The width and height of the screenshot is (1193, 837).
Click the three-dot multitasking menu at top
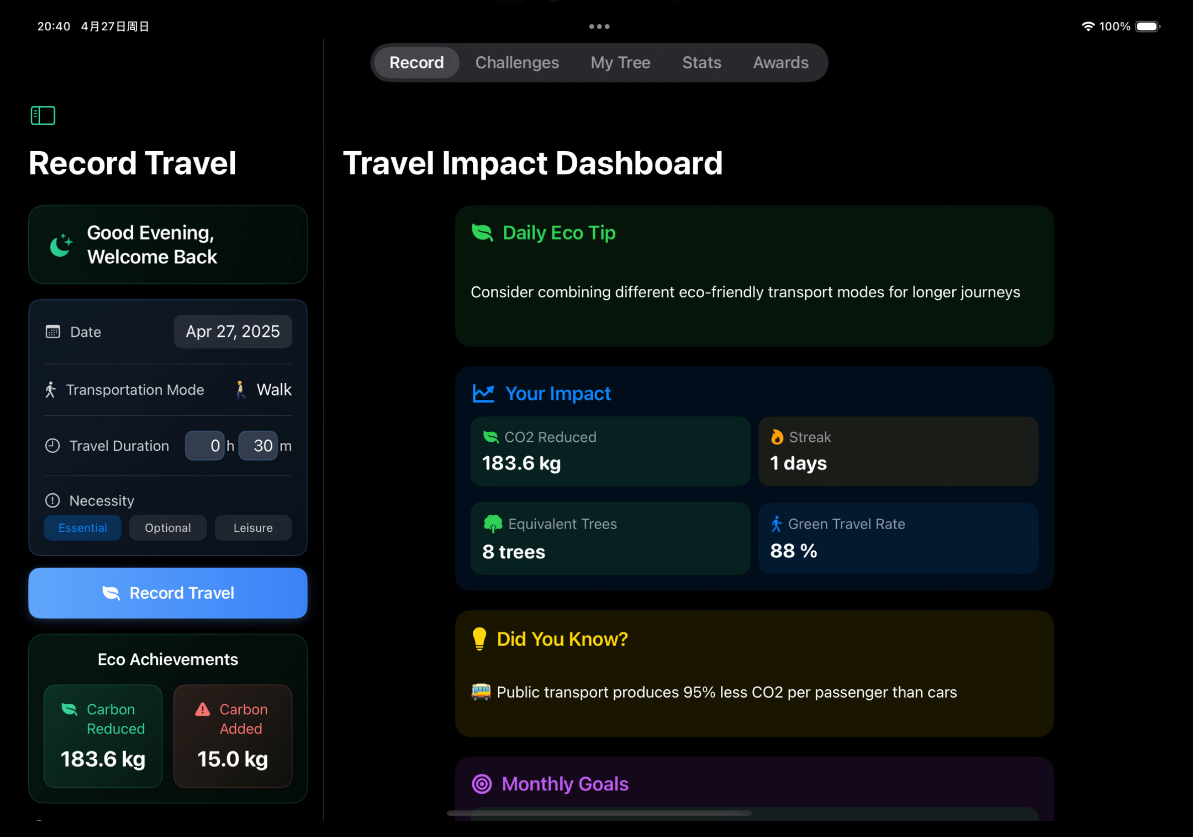[x=600, y=27]
